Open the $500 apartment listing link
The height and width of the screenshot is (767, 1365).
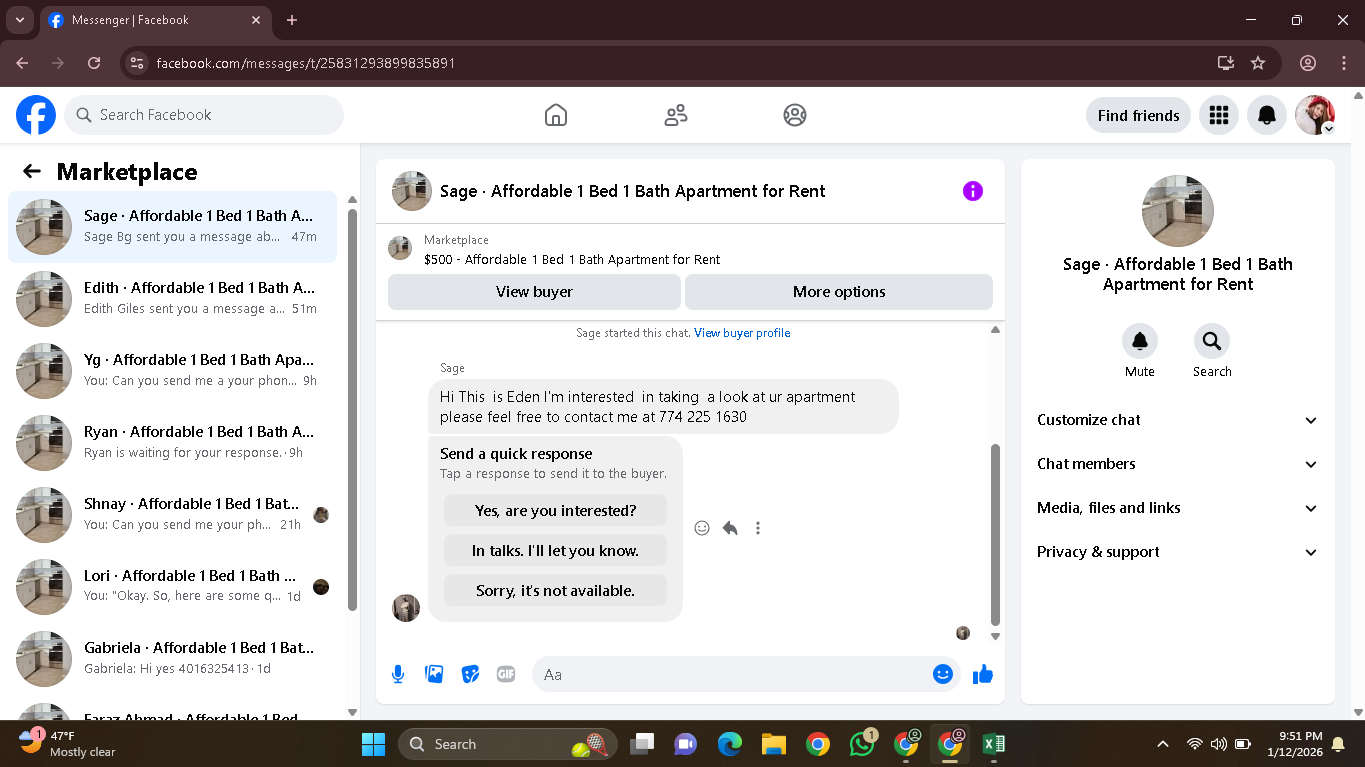coord(572,259)
